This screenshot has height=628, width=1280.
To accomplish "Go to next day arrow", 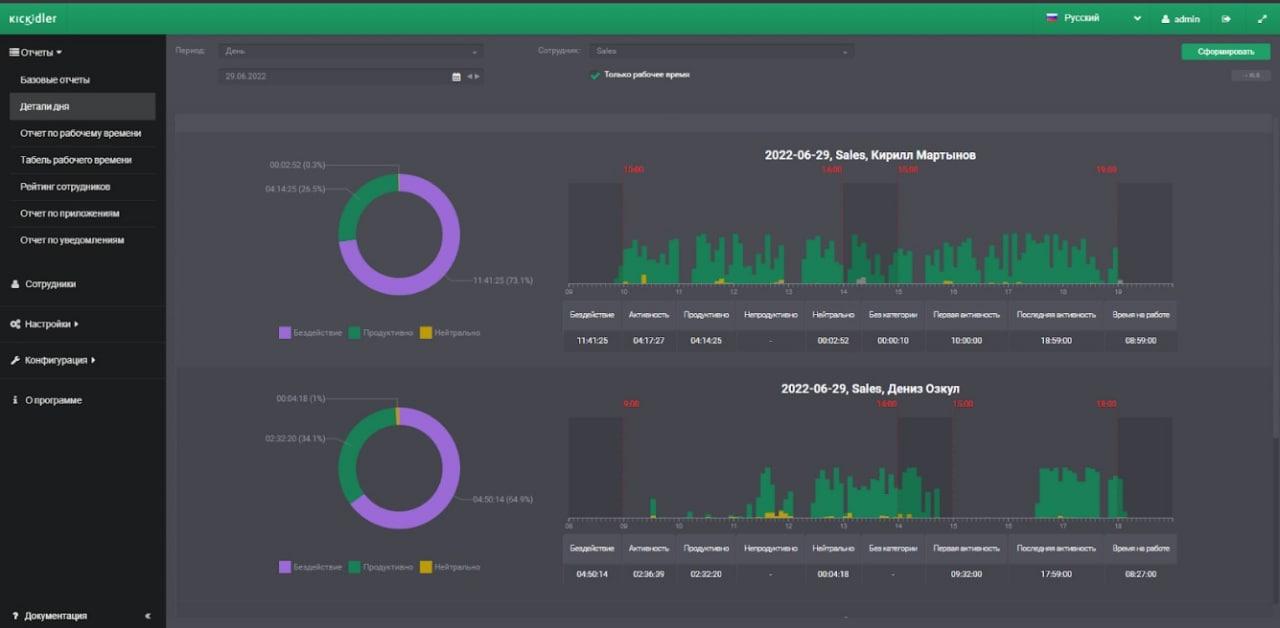I will point(477,76).
